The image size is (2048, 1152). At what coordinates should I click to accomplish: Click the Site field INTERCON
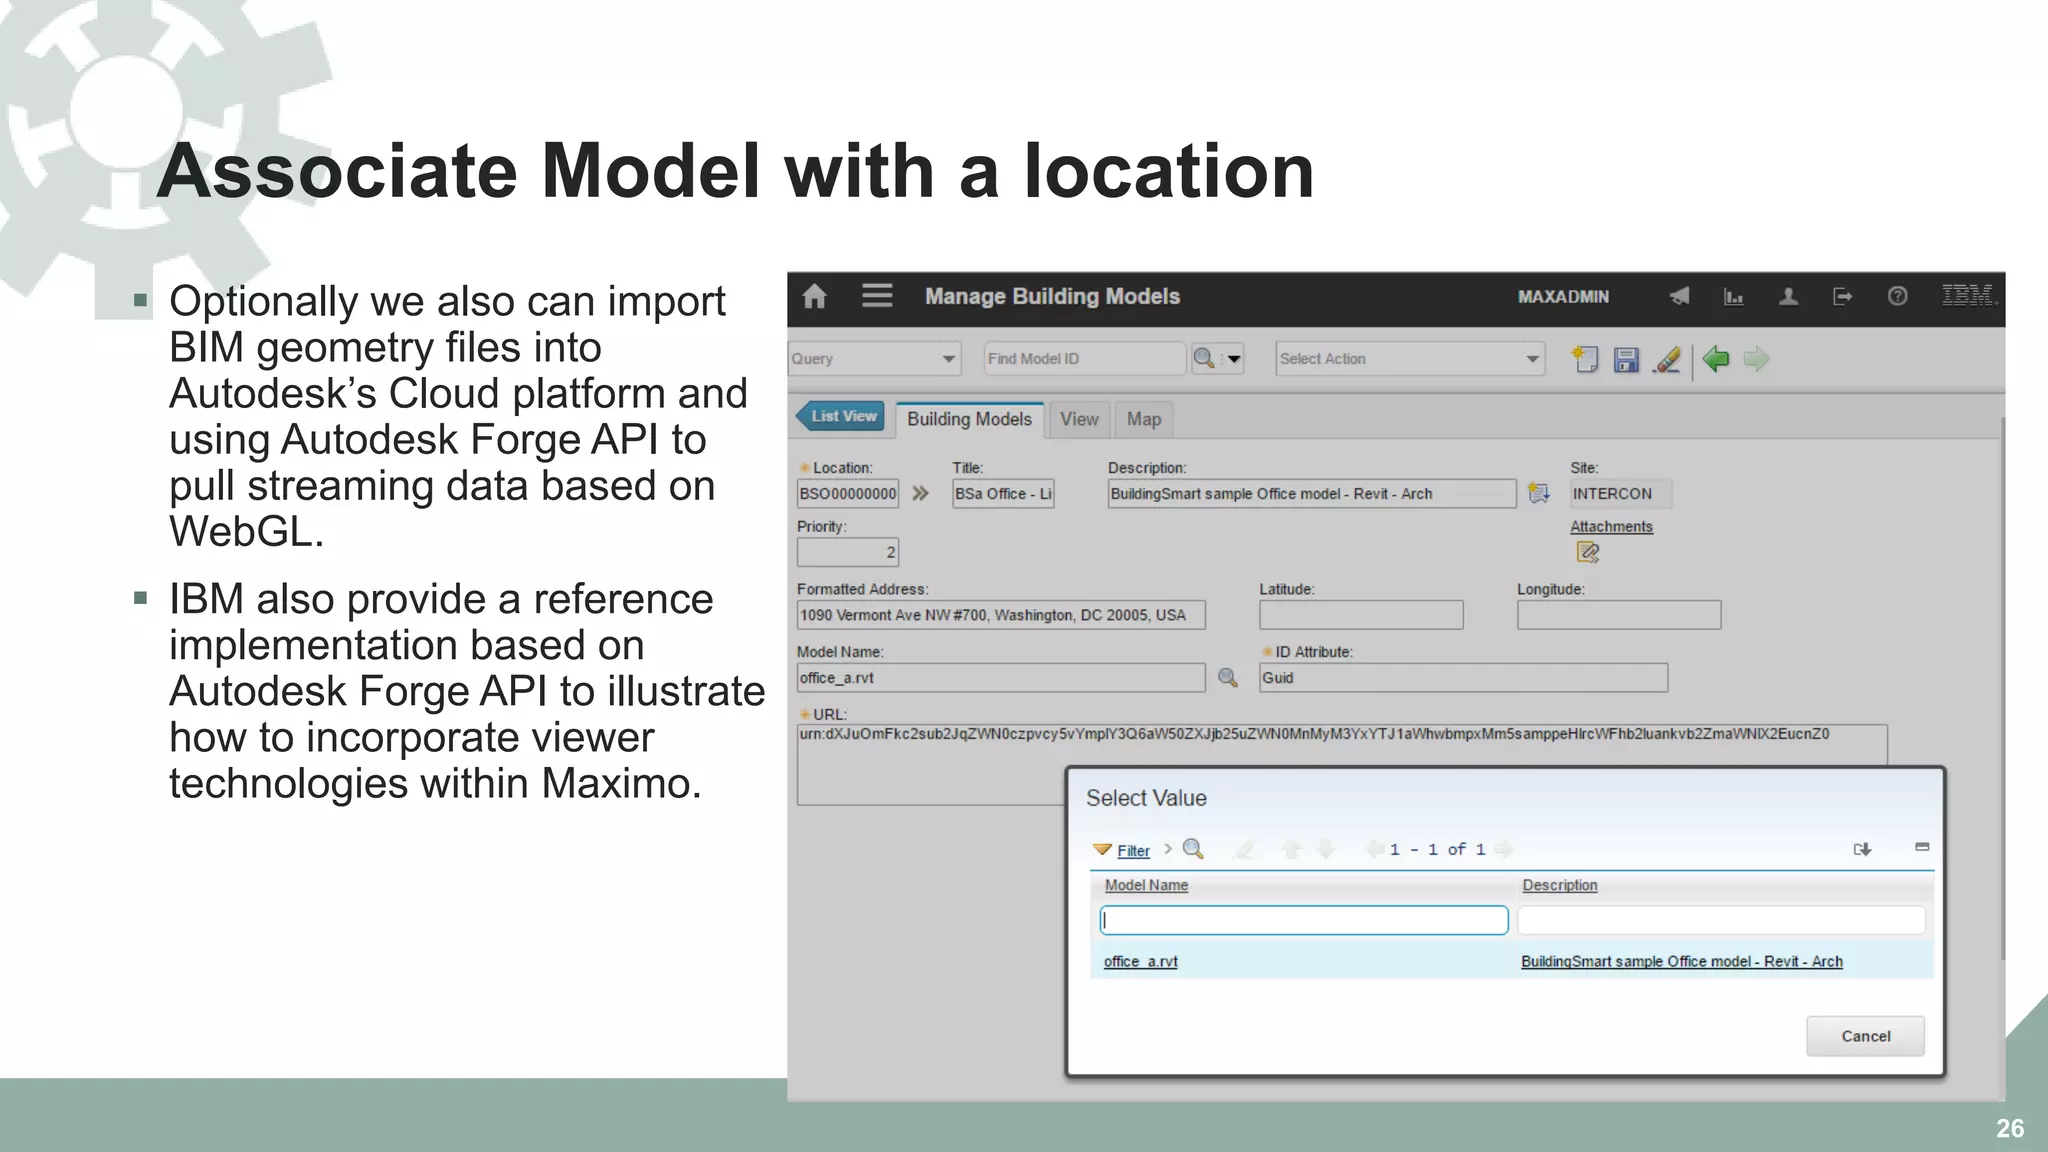pos(1620,493)
